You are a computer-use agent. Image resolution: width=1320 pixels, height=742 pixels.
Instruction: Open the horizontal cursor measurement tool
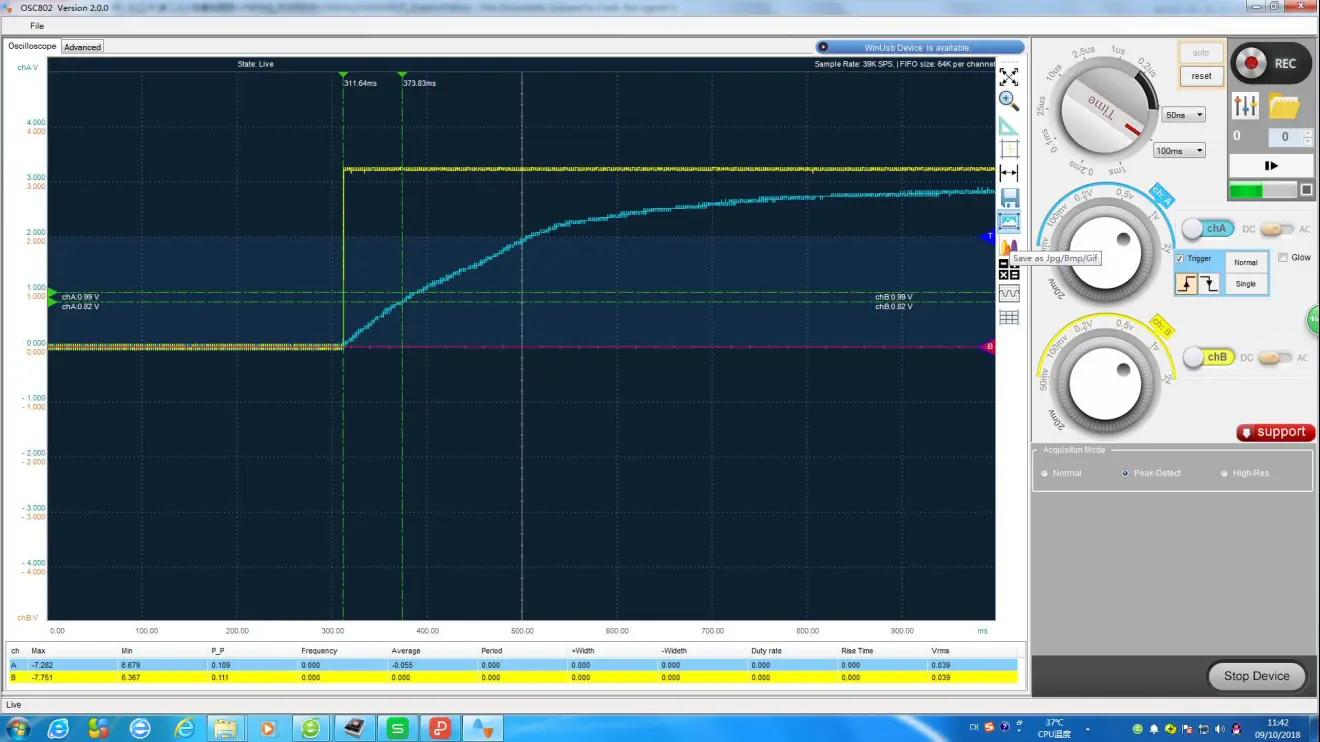[x=1009, y=174]
